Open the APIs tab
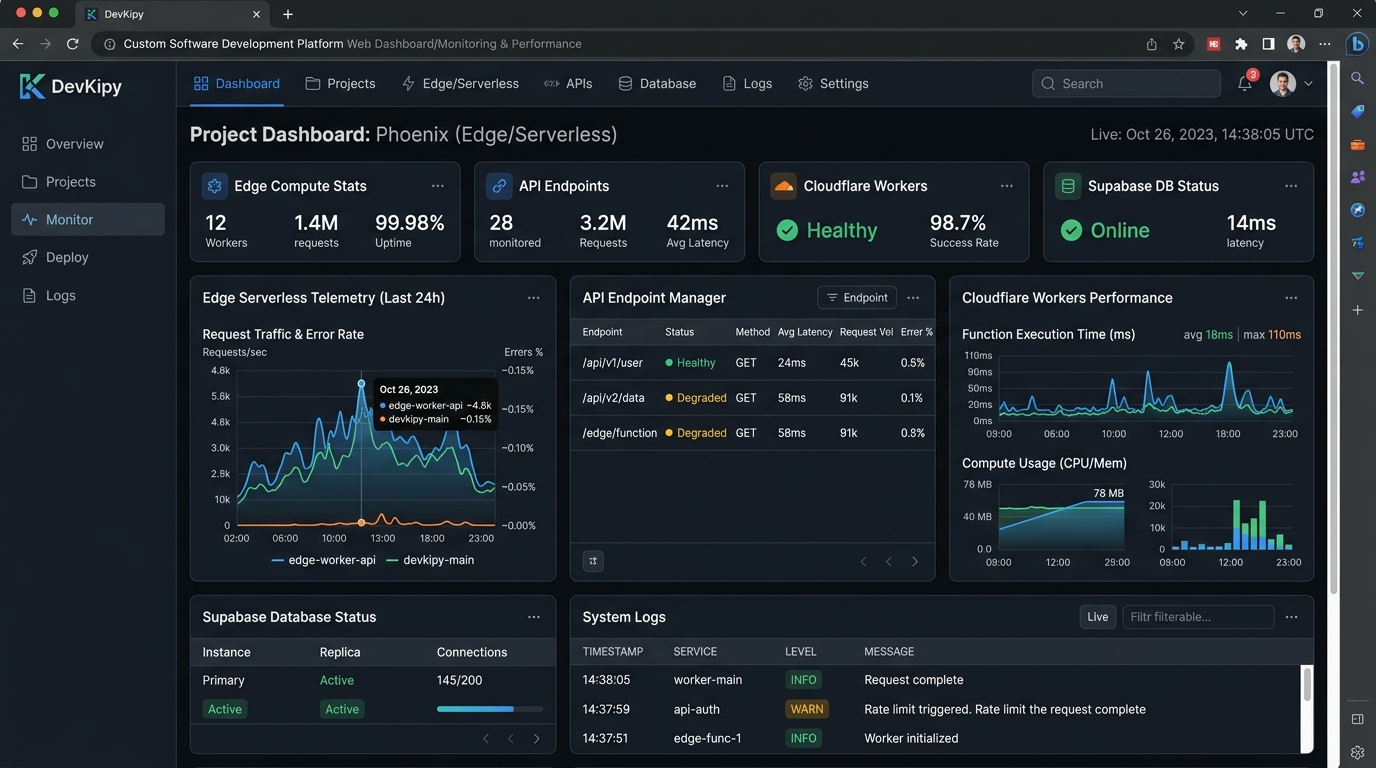The width and height of the screenshot is (1376, 768). click(x=568, y=84)
